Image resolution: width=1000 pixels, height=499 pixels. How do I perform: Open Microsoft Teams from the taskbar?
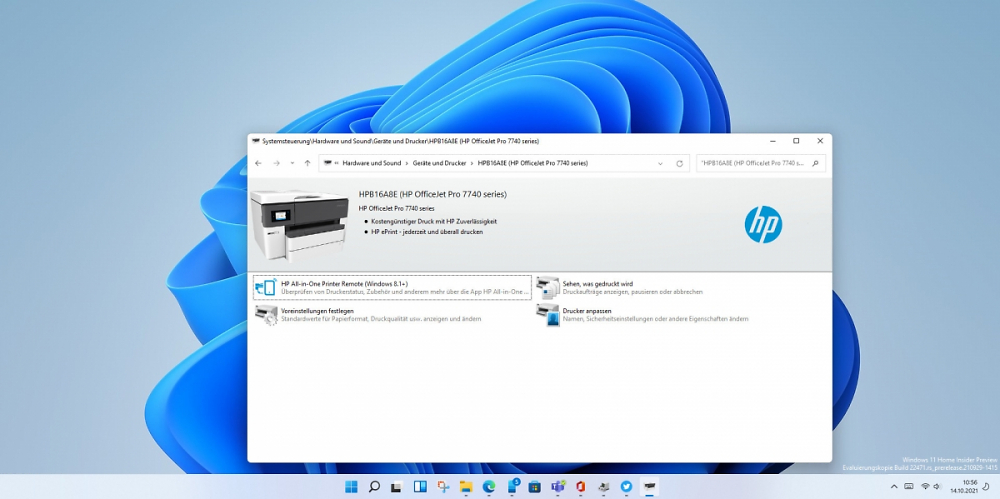coord(557,487)
